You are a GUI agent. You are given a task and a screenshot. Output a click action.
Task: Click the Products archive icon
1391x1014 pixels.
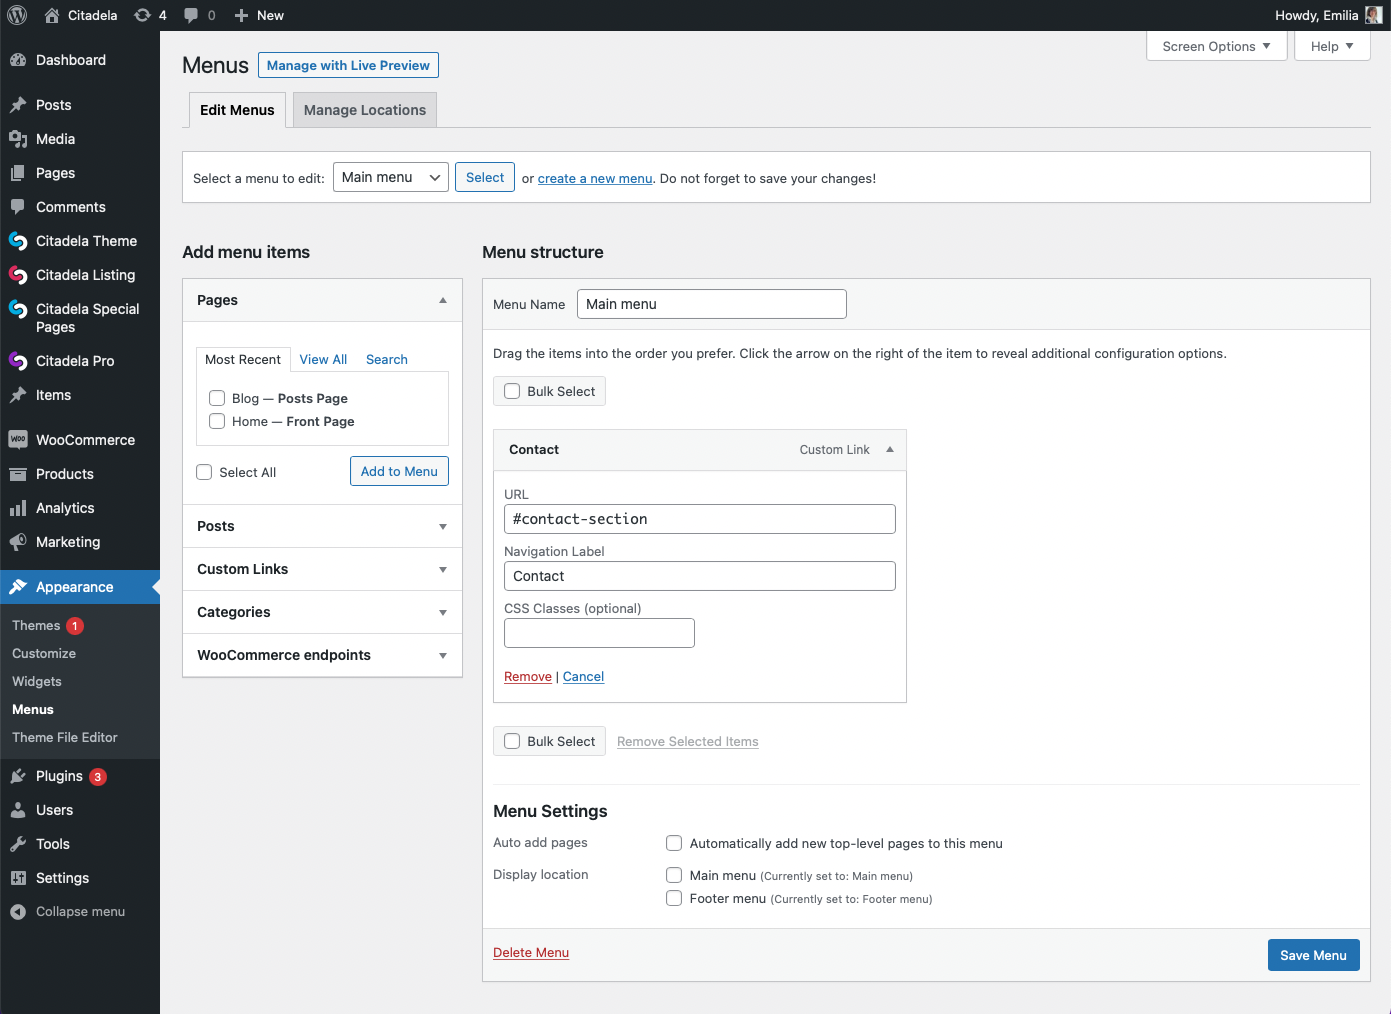tap(18, 474)
